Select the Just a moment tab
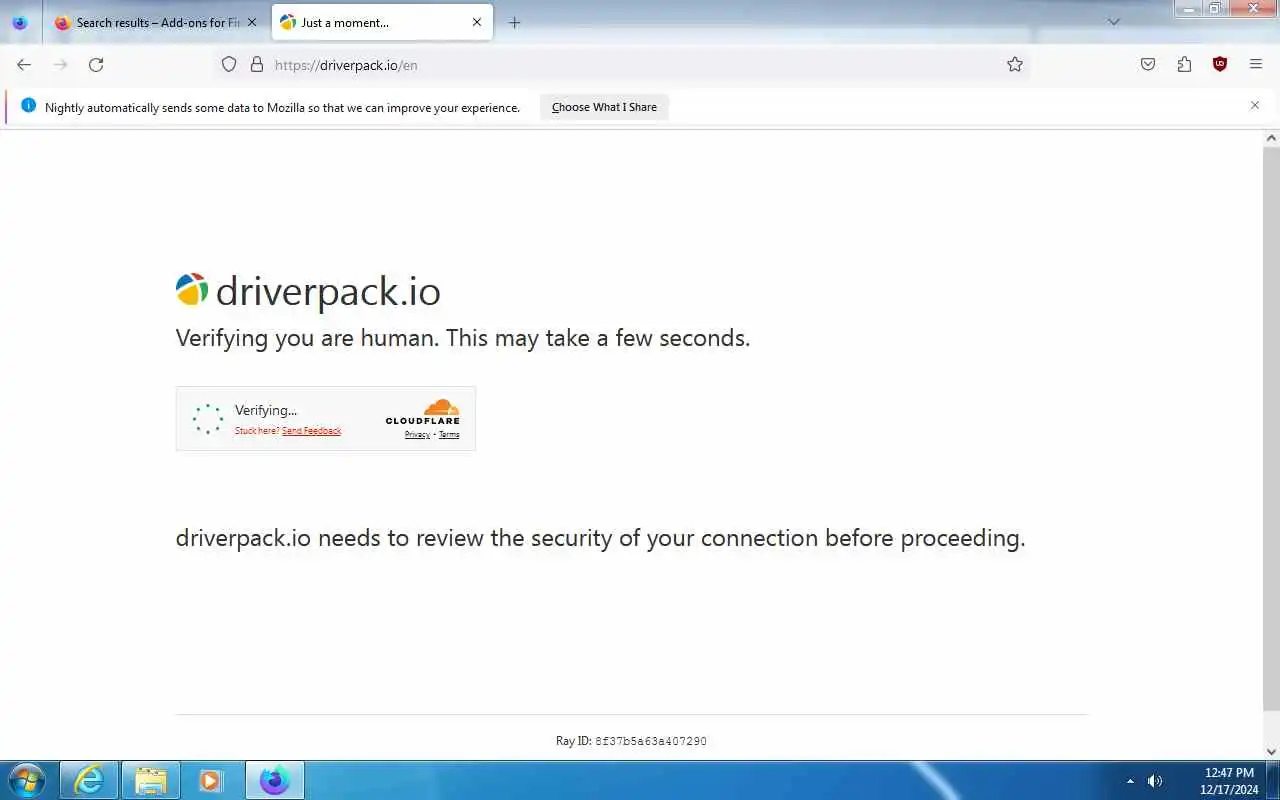 pos(382,22)
